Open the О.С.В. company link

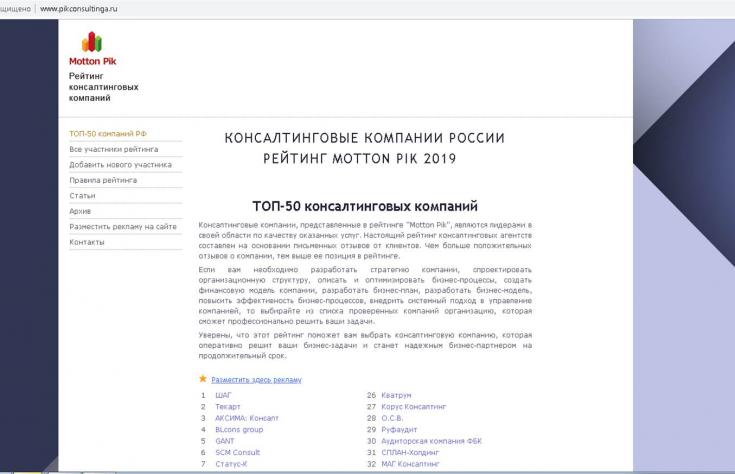392,418
